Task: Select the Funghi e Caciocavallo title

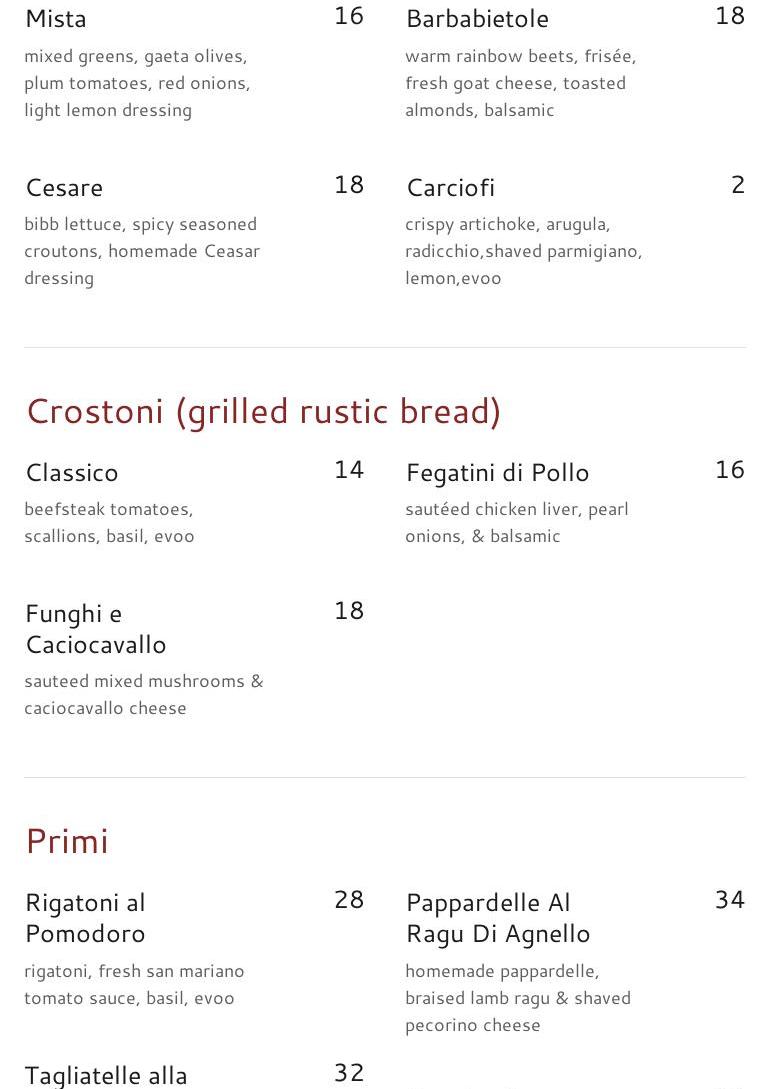Action: (96, 629)
